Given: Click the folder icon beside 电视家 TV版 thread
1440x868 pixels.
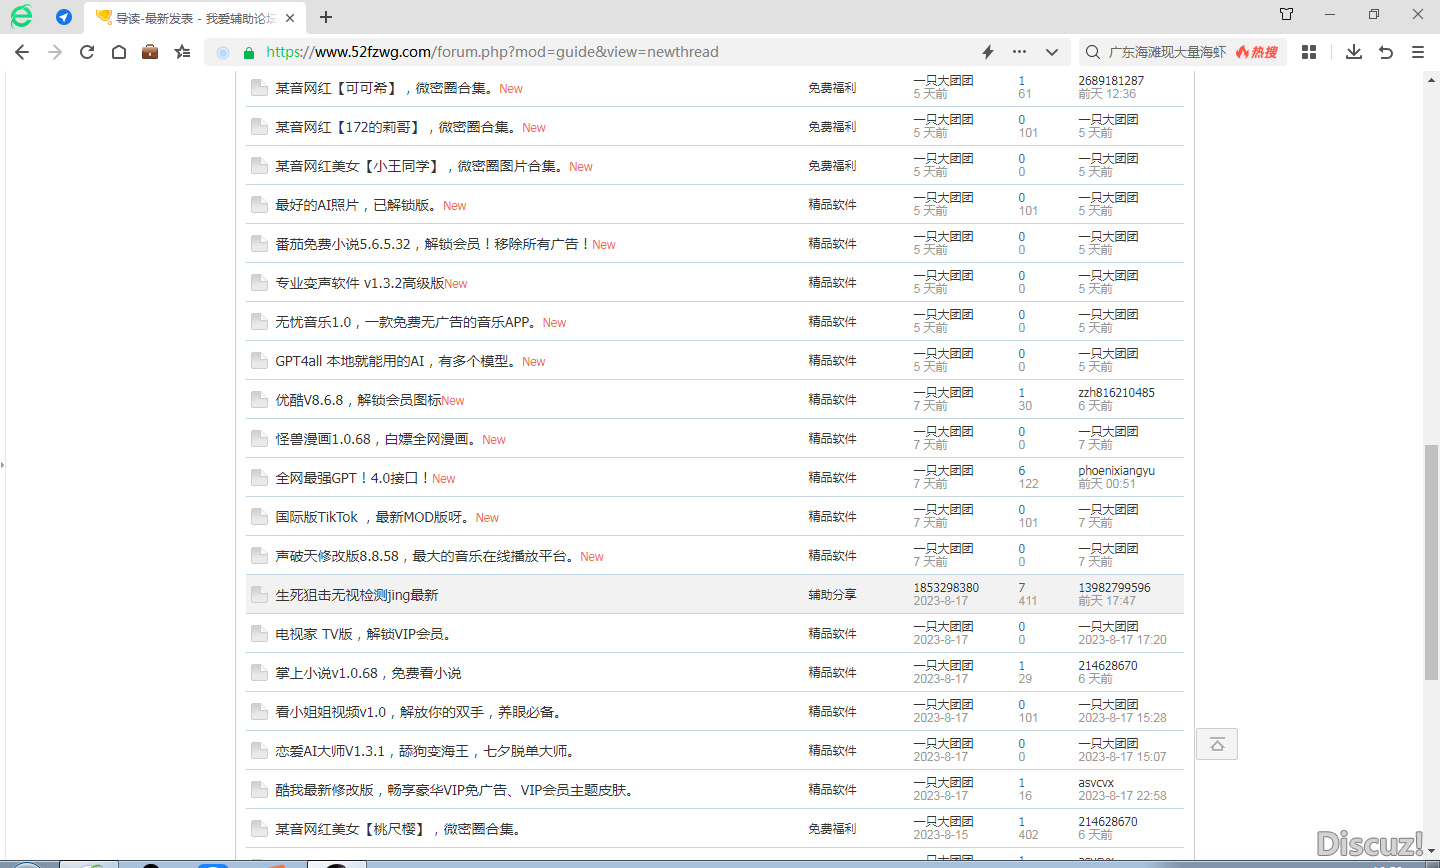Looking at the screenshot, I should pos(259,634).
